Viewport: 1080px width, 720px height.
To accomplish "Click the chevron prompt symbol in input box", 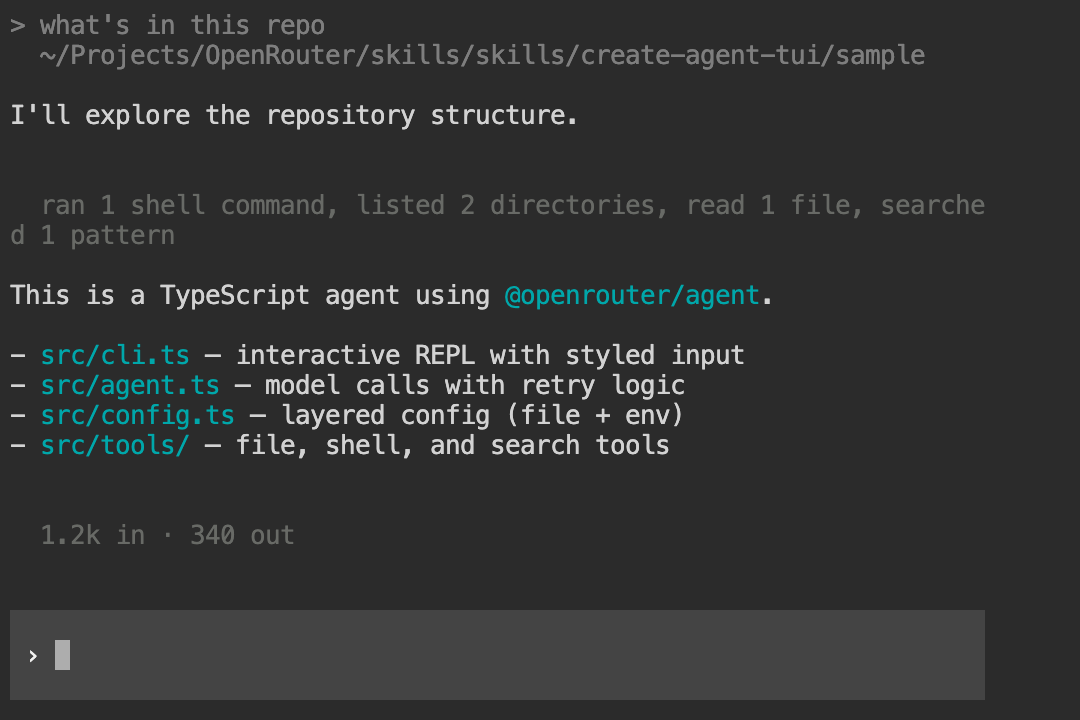I will click(x=33, y=656).
